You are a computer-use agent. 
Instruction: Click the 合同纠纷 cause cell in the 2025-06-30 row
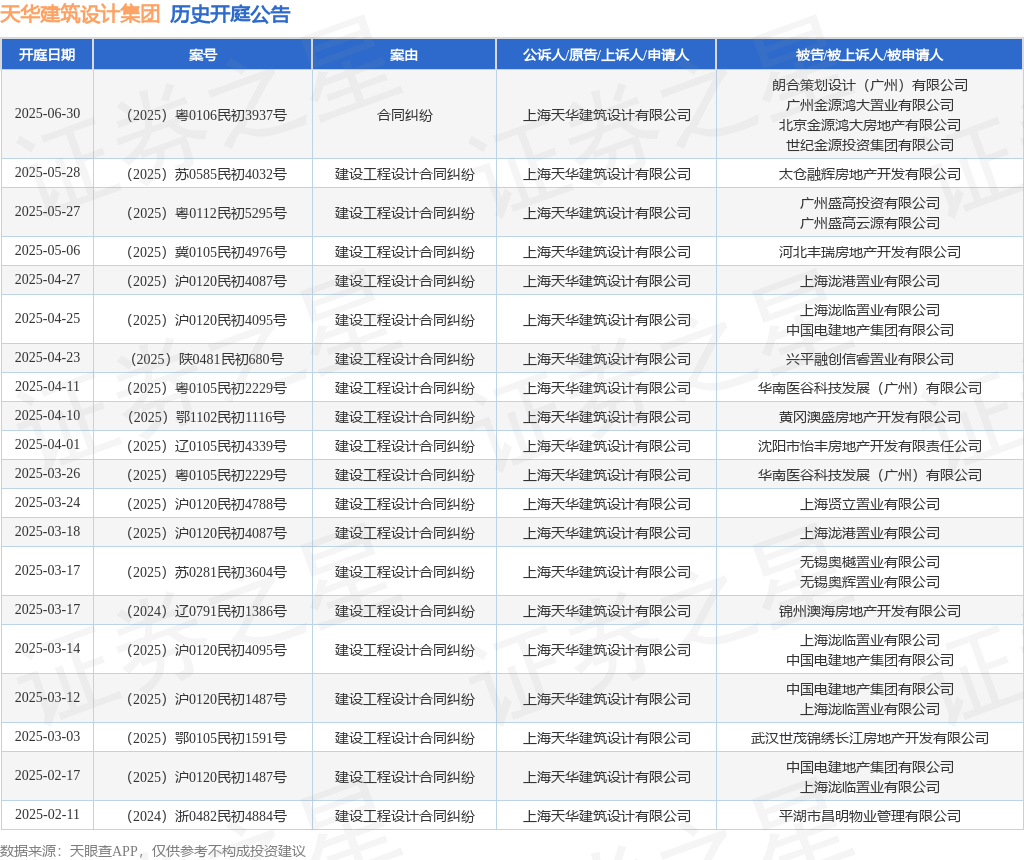(404, 116)
